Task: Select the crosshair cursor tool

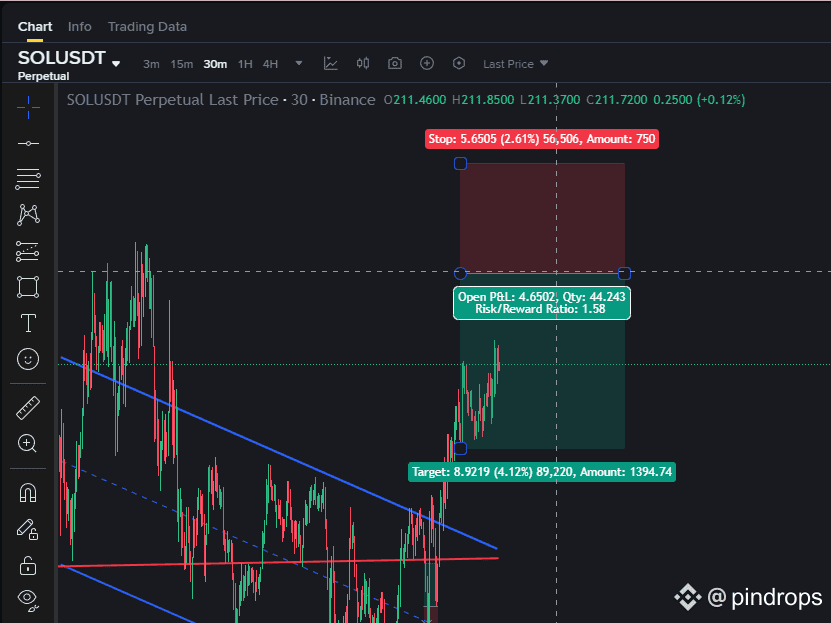Action: tap(28, 108)
